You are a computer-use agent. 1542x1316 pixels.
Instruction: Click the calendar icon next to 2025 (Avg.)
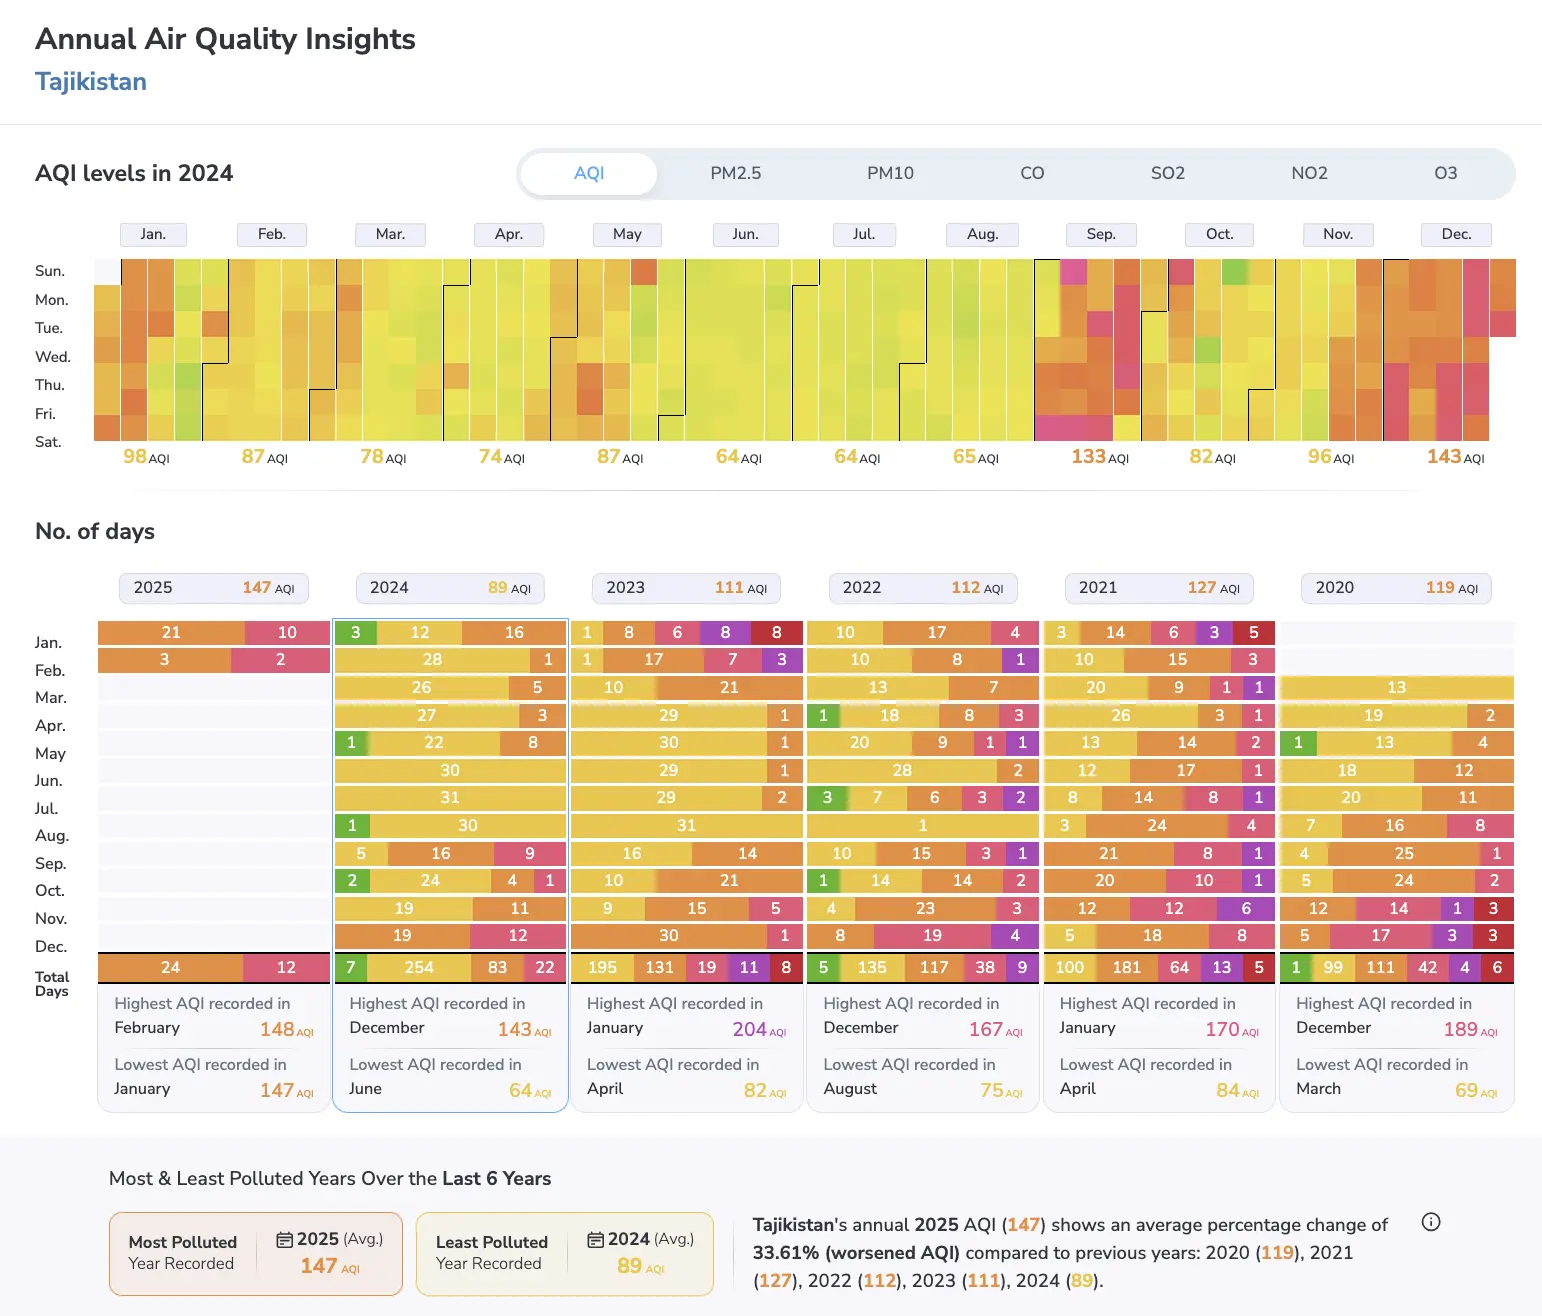tap(285, 1239)
